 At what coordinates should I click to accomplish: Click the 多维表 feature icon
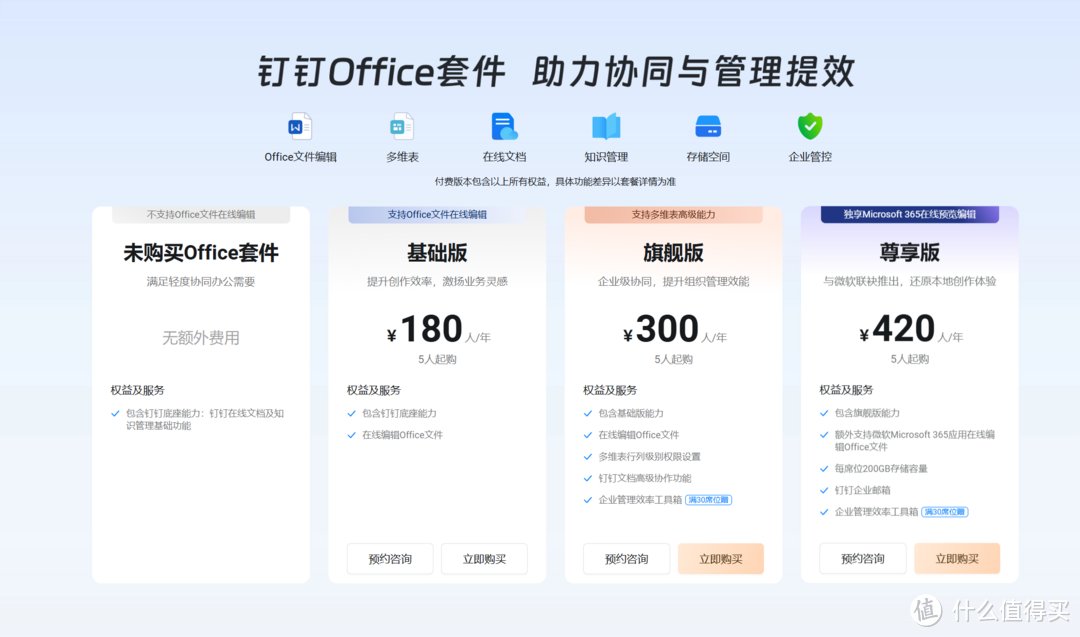(x=401, y=128)
